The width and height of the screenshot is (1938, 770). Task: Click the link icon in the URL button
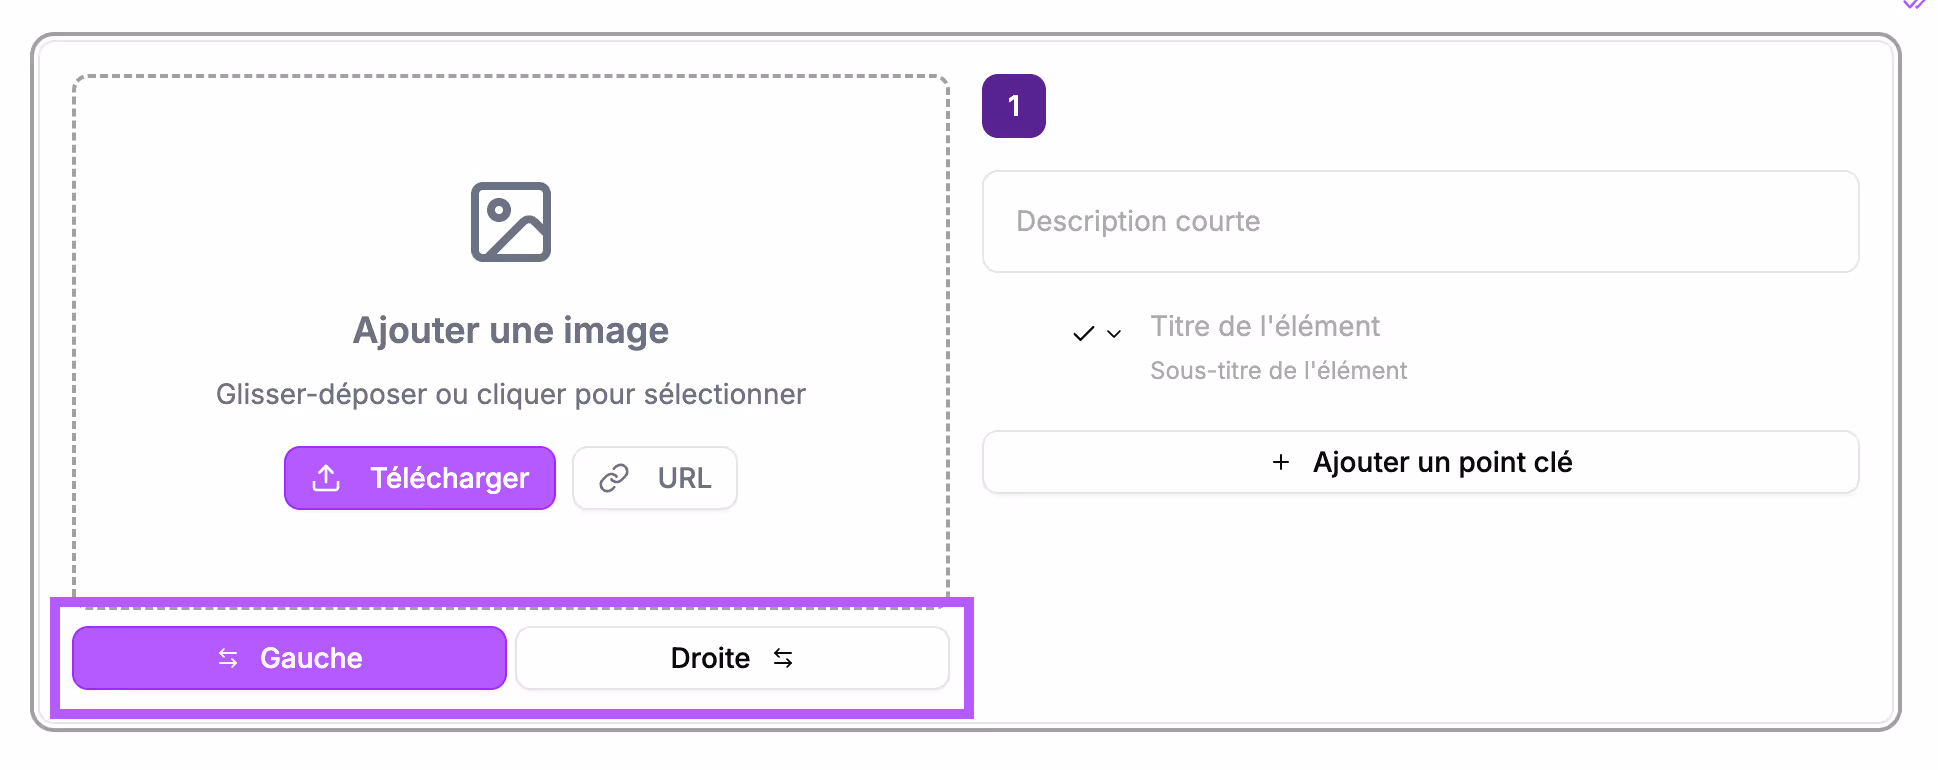pyautogui.click(x=615, y=478)
